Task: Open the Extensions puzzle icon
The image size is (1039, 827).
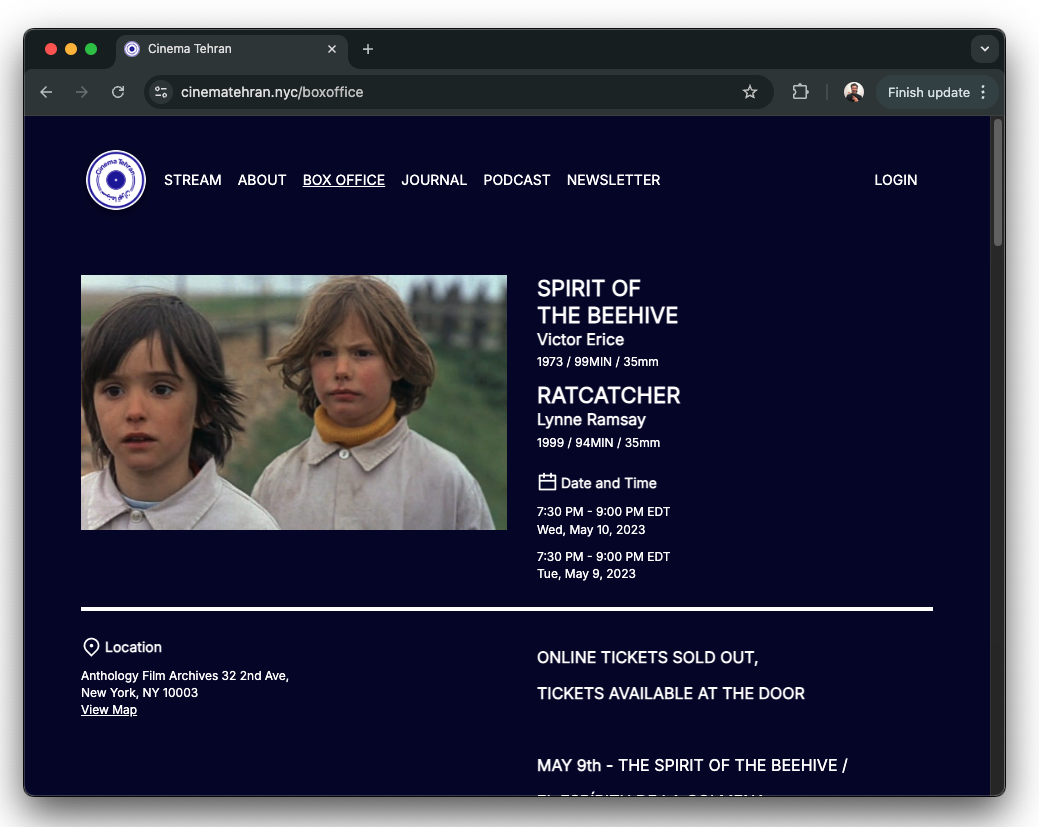Action: pyautogui.click(x=800, y=92)
